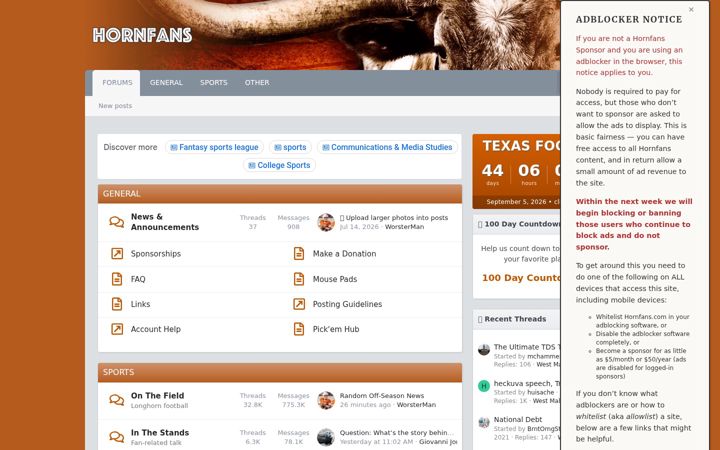Open In The Stands forum

tap(160, 433)
